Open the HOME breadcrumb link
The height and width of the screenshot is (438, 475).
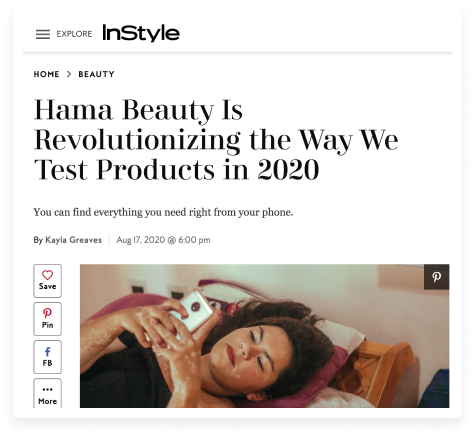click(x=47, y=74)
